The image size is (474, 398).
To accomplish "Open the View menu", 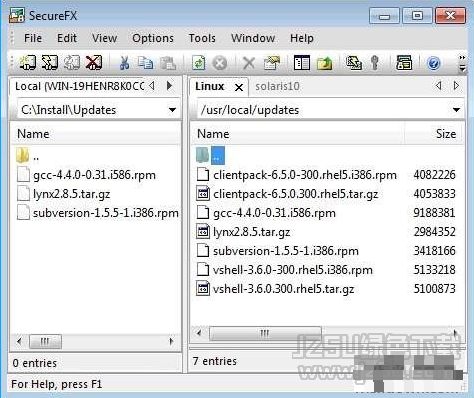I will [x=104, y=38].
